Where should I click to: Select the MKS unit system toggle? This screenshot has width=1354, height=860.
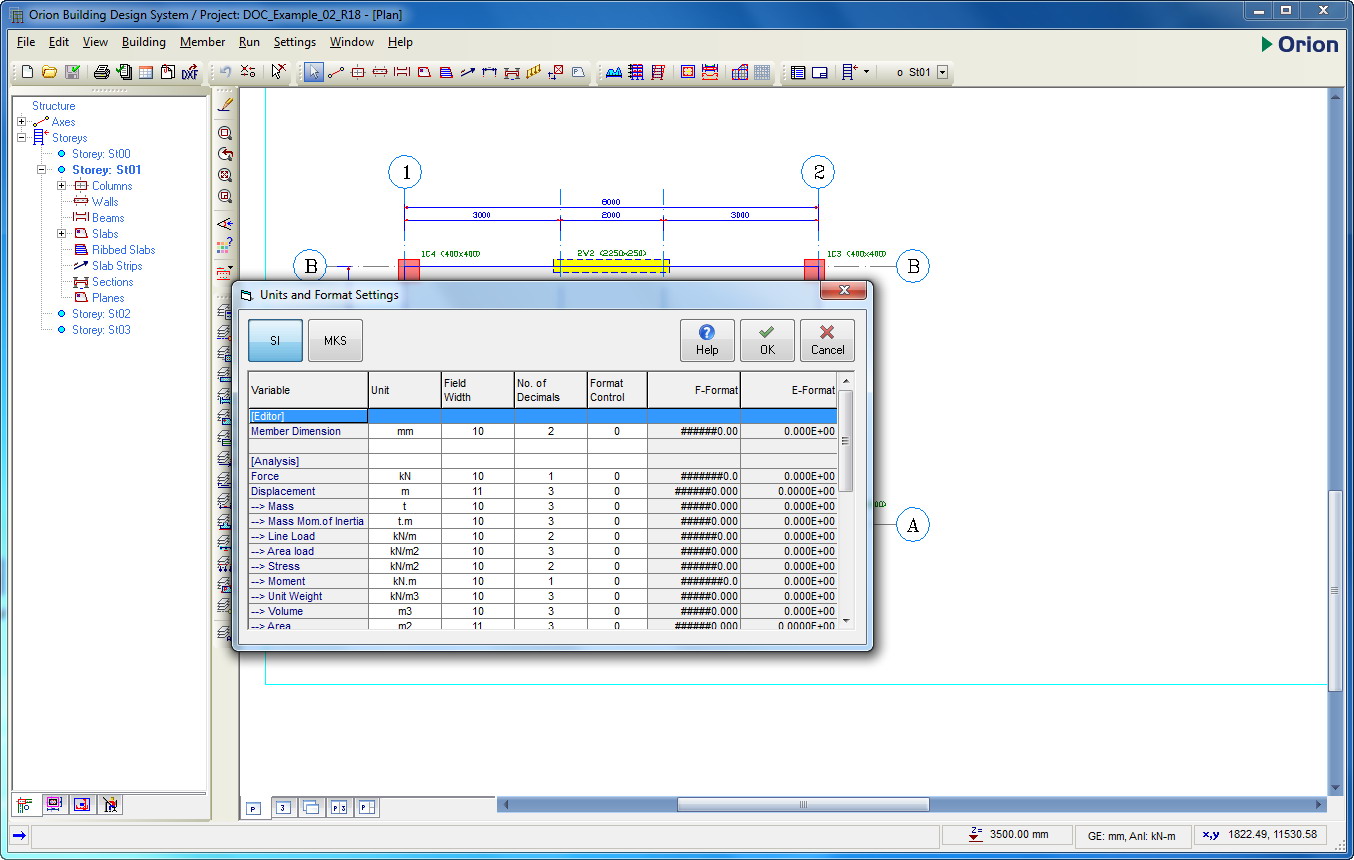tap(335, 340)
